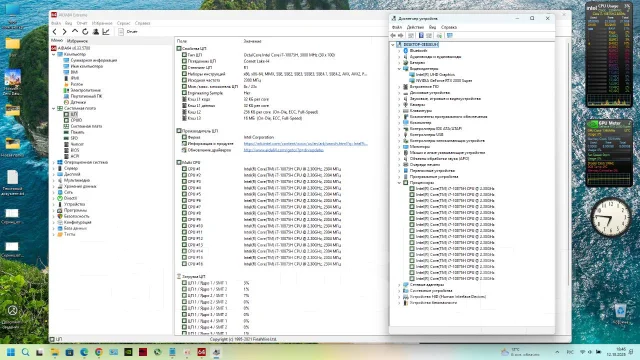640x360 pixels.
Task: Open Отчет menu in AIDA64 menu bar
Action: (x=82, y=23)
